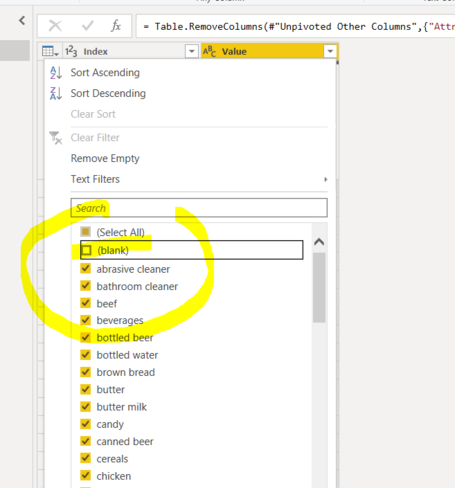Select Clear Filter menu entry
The width and height of the screenshot is (455, 488).
tap(95, 138)
